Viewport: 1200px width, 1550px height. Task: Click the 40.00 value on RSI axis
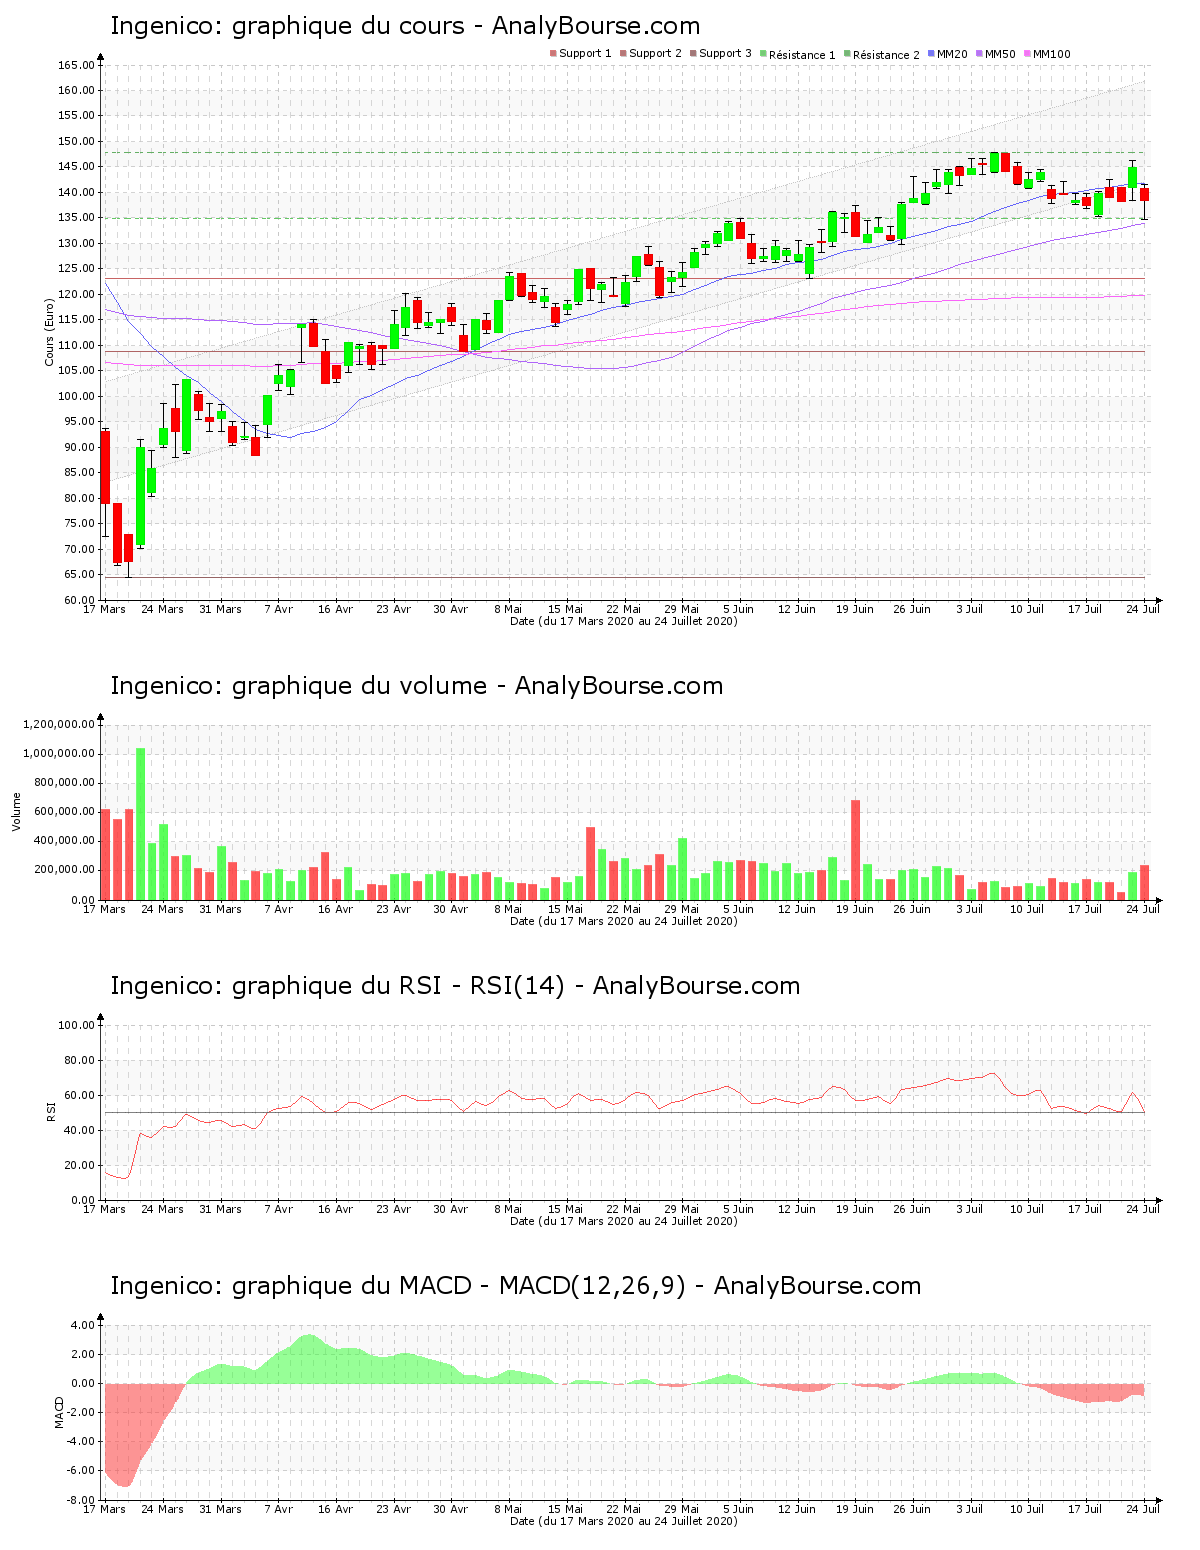point(79,1131)
